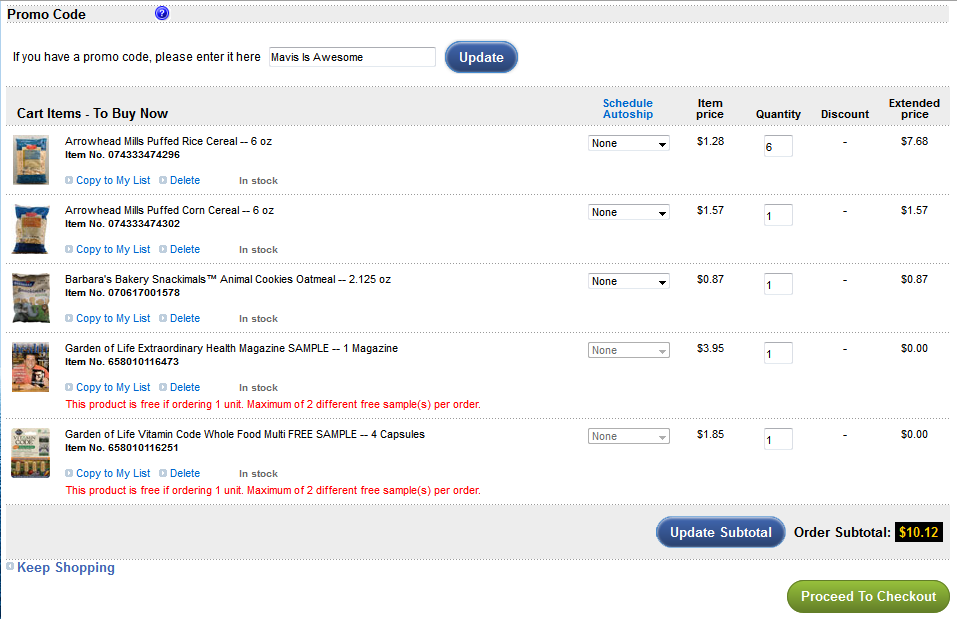Click the Vitamin Code Multi sample thumbnail
957x619 pixels.
pyautogui.click(x=30, y=453)
